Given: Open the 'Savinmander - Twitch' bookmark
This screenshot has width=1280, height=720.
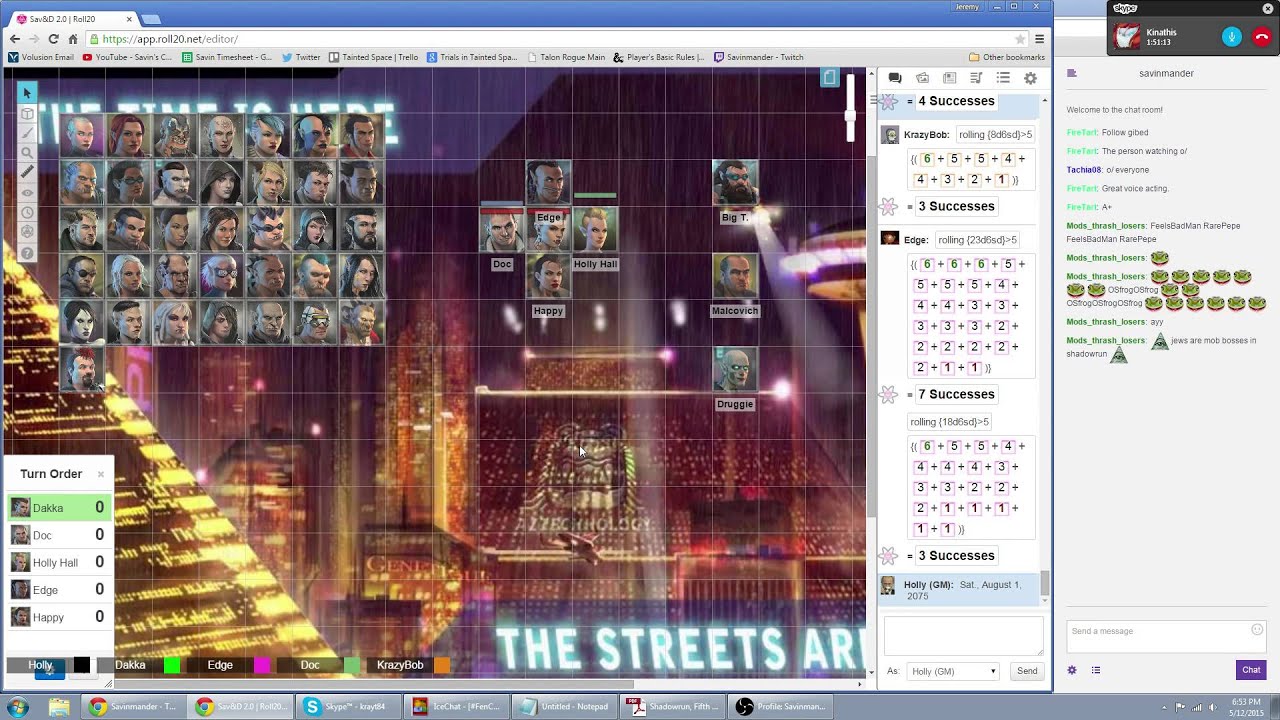Looking at the screenshot, I should click(x=758, y=57).
